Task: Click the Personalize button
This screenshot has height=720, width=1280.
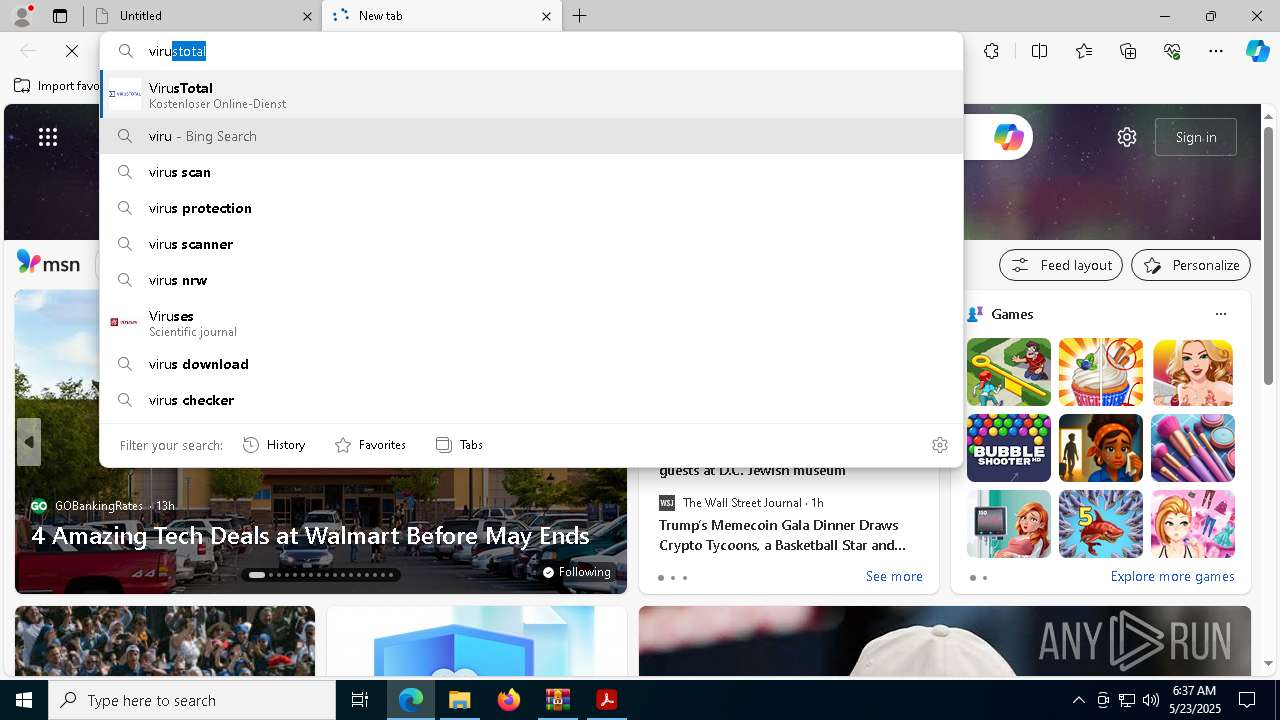Action: [x=1191, y=265]
